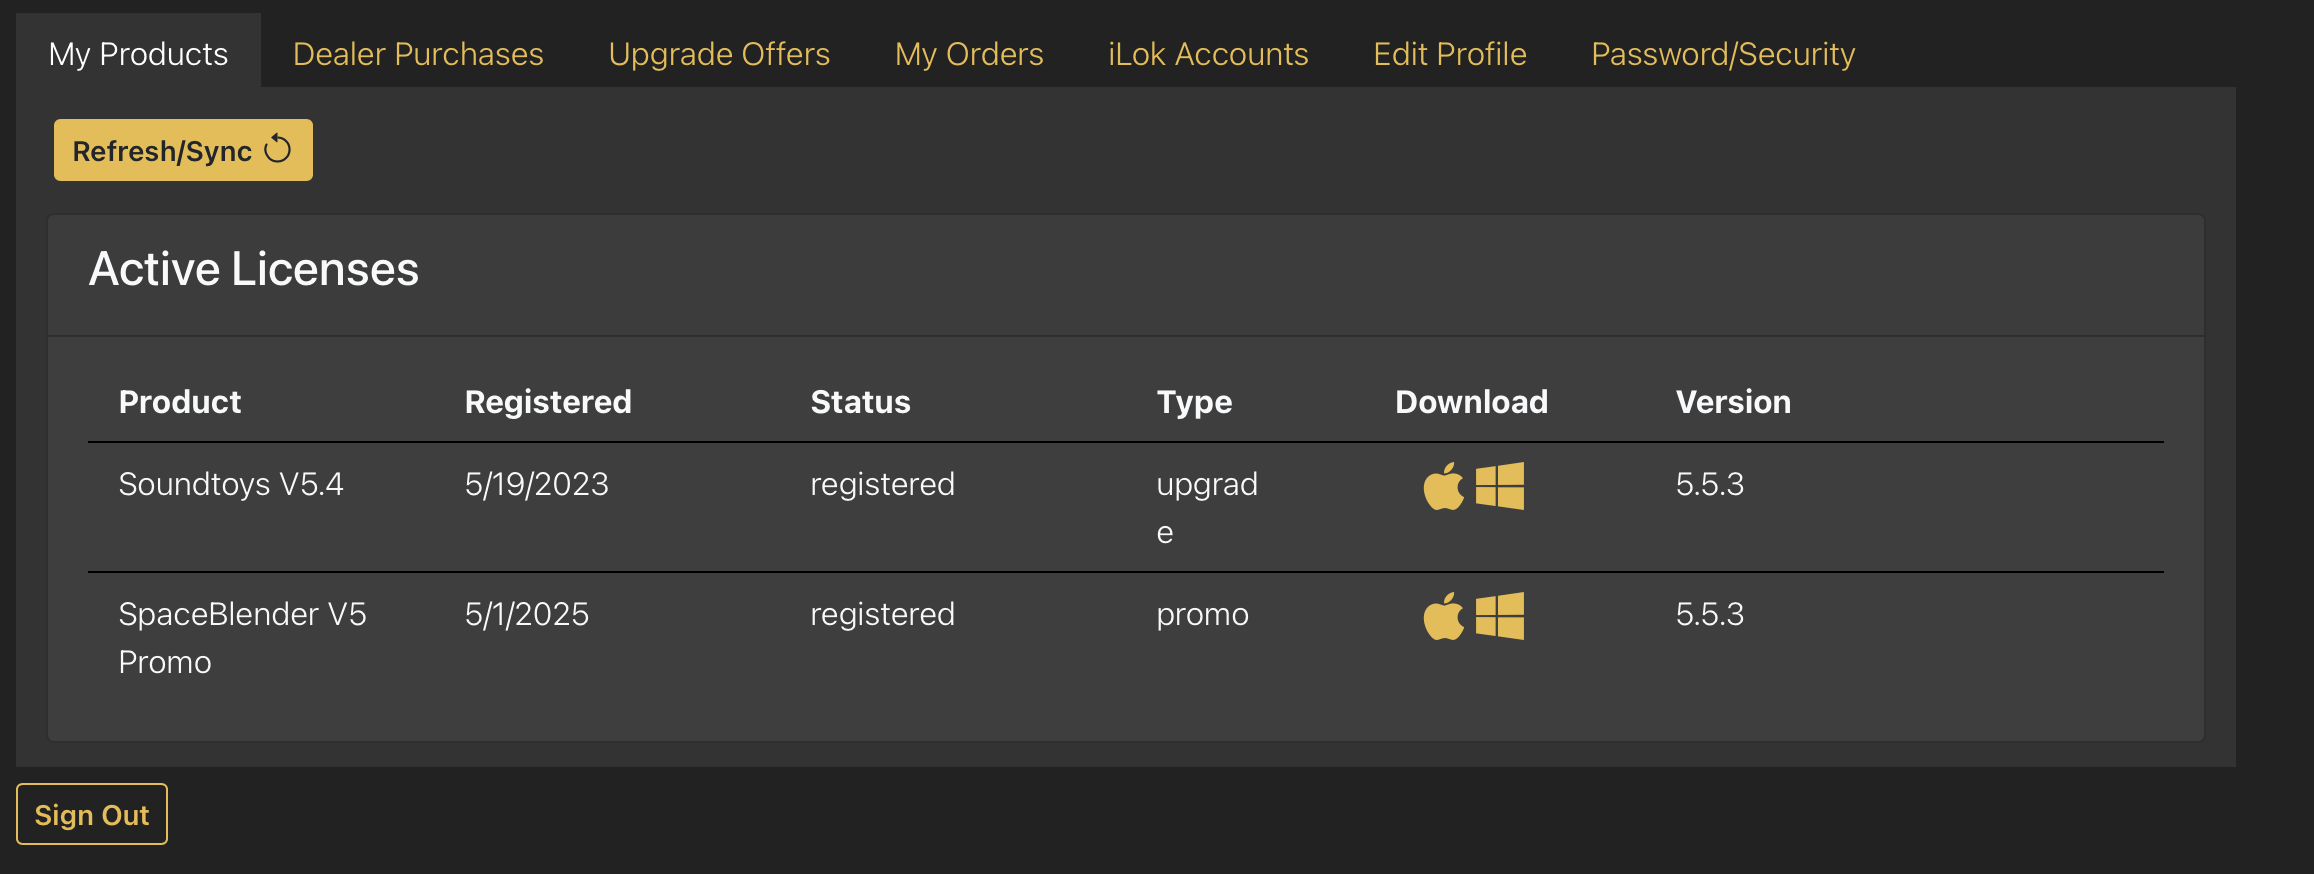
Task: Sign out of the account
Action: tap(92, 814)
